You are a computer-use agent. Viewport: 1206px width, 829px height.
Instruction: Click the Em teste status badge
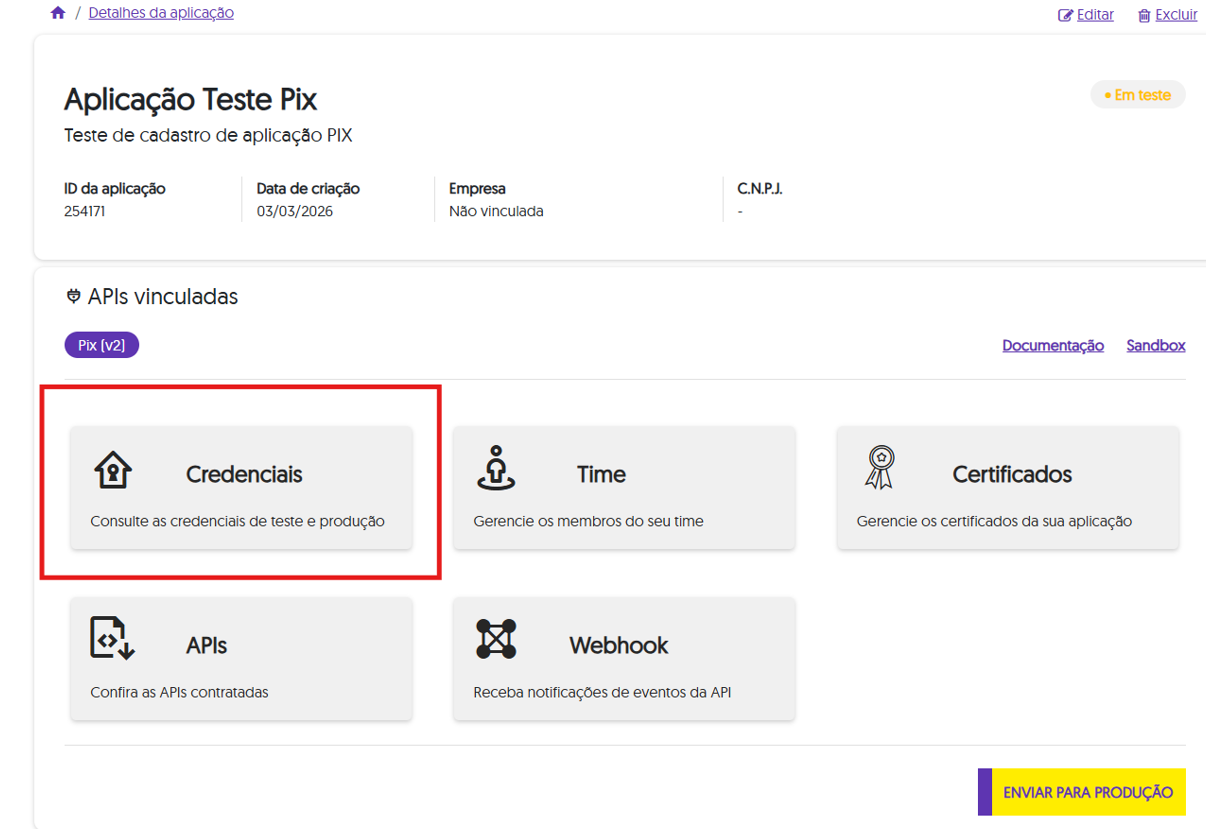1137,95
